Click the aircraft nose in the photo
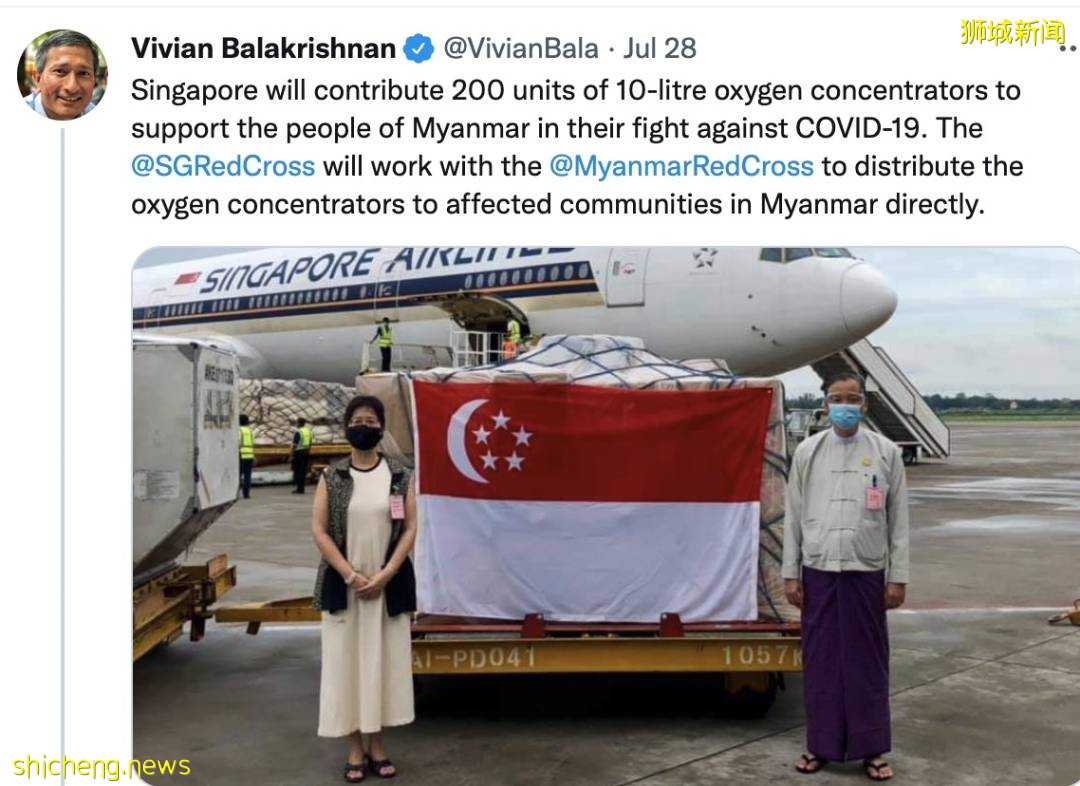The image size is (1080, 786). tap(866, 298)
